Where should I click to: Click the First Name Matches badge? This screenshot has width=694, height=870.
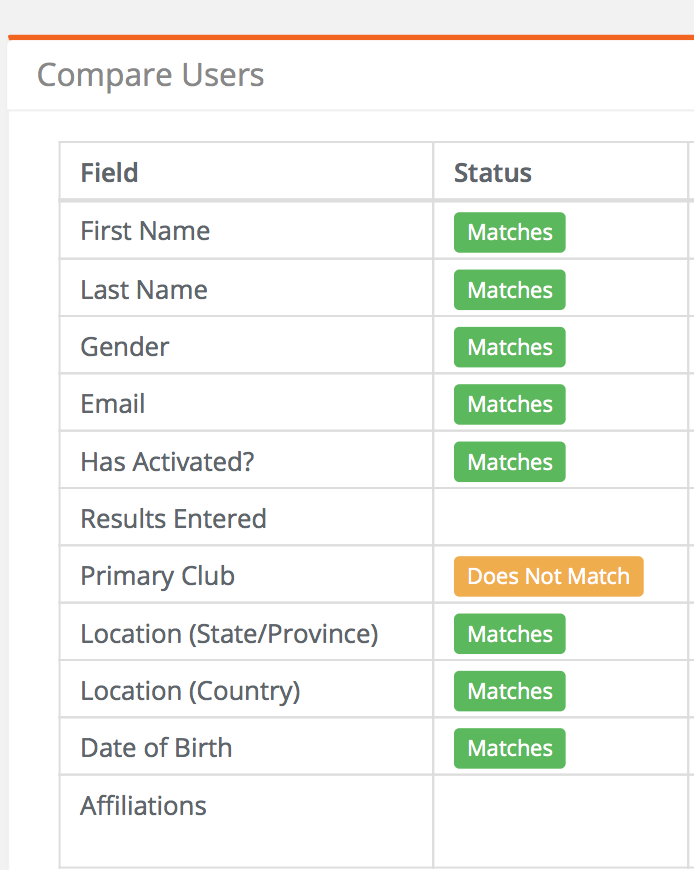point(509,232)
